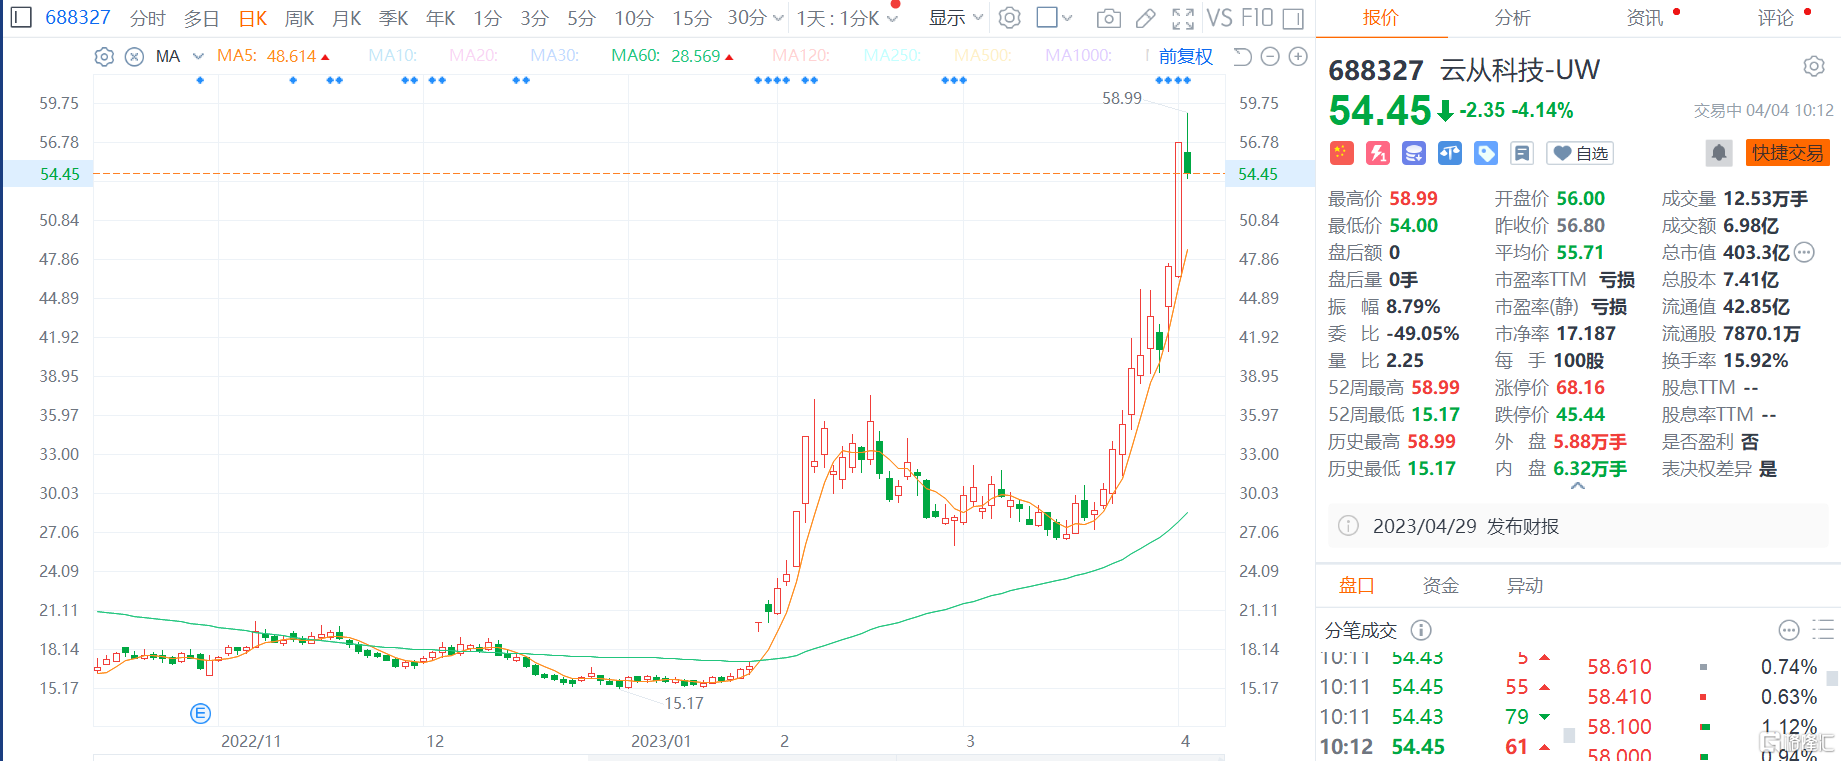Click info icon next to 分笔成交

1421,630
